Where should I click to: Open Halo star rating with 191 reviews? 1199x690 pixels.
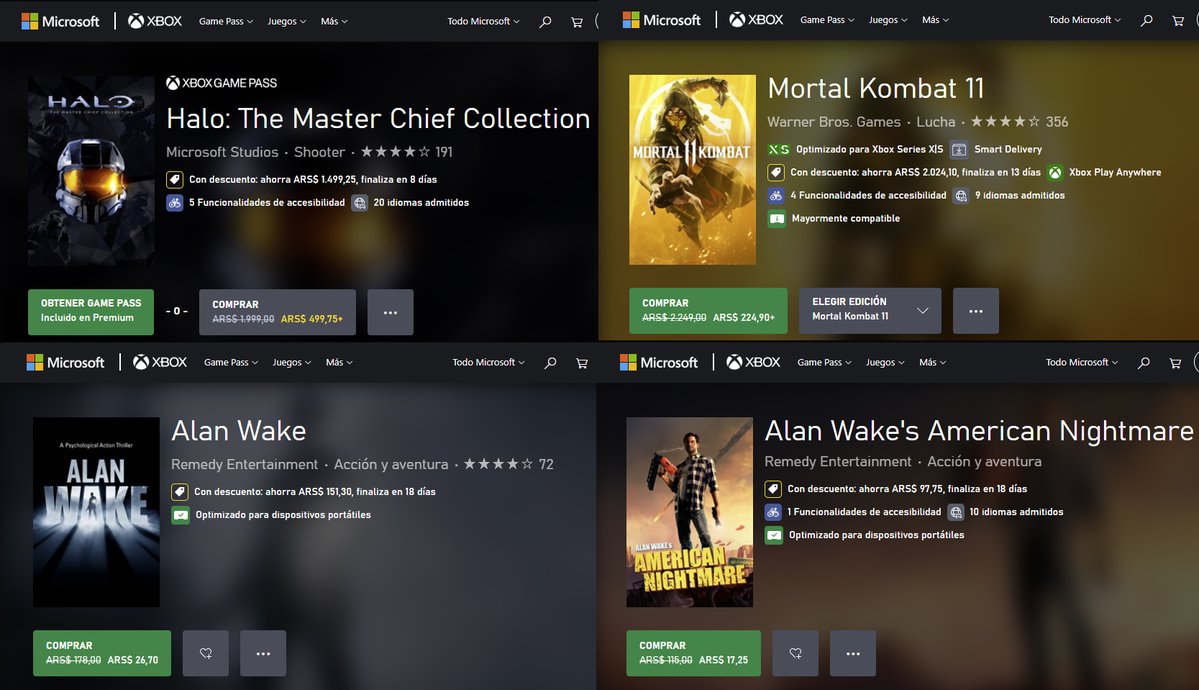click(x=407, y=152)
